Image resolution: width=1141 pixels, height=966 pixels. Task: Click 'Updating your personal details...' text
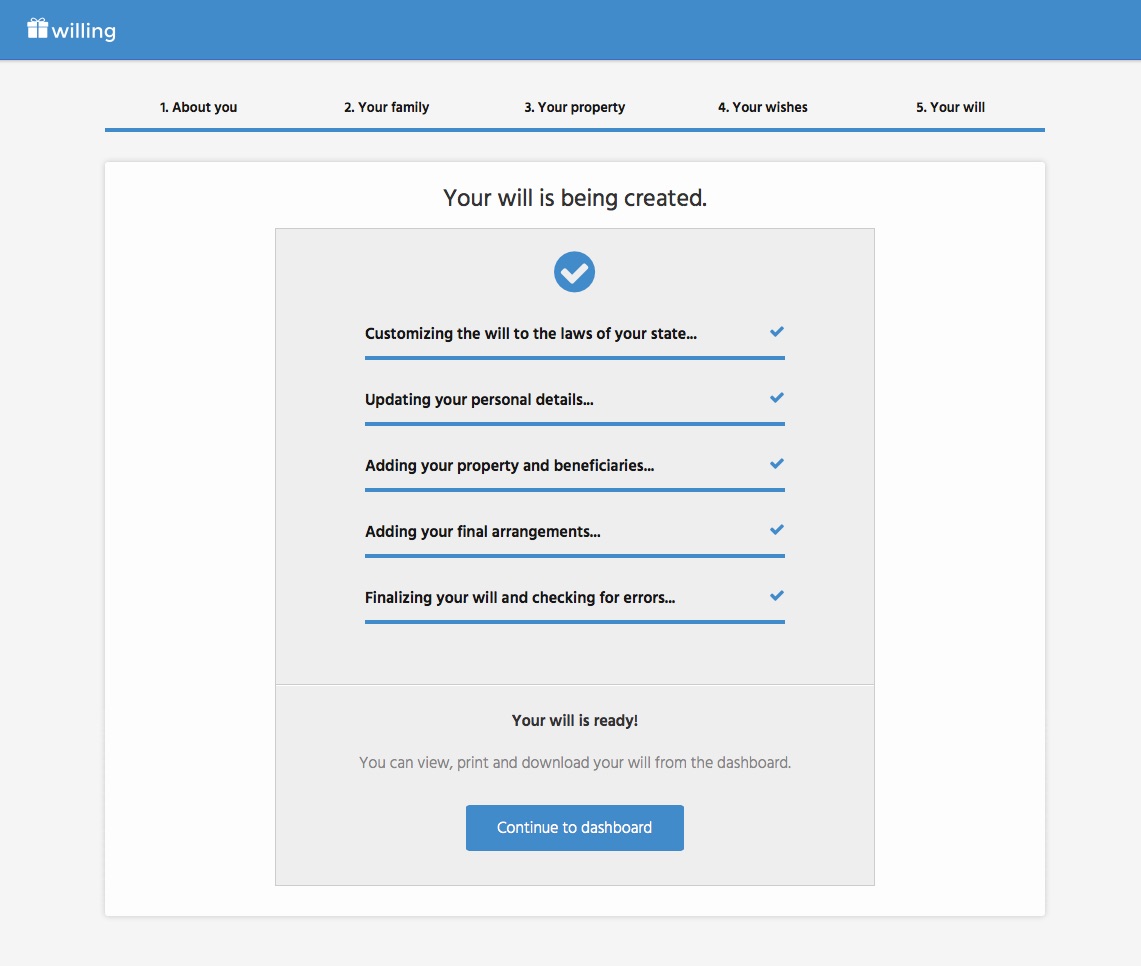pos(479,400)
